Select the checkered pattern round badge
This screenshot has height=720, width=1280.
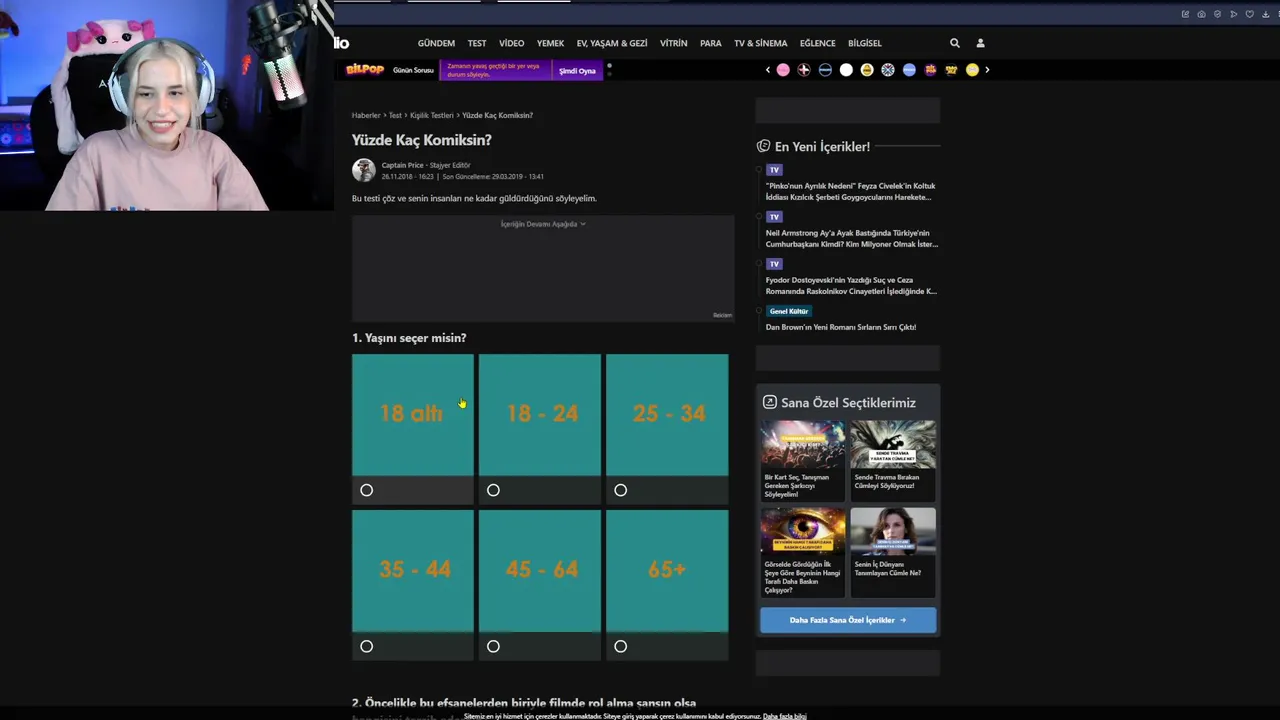[888, 70]
